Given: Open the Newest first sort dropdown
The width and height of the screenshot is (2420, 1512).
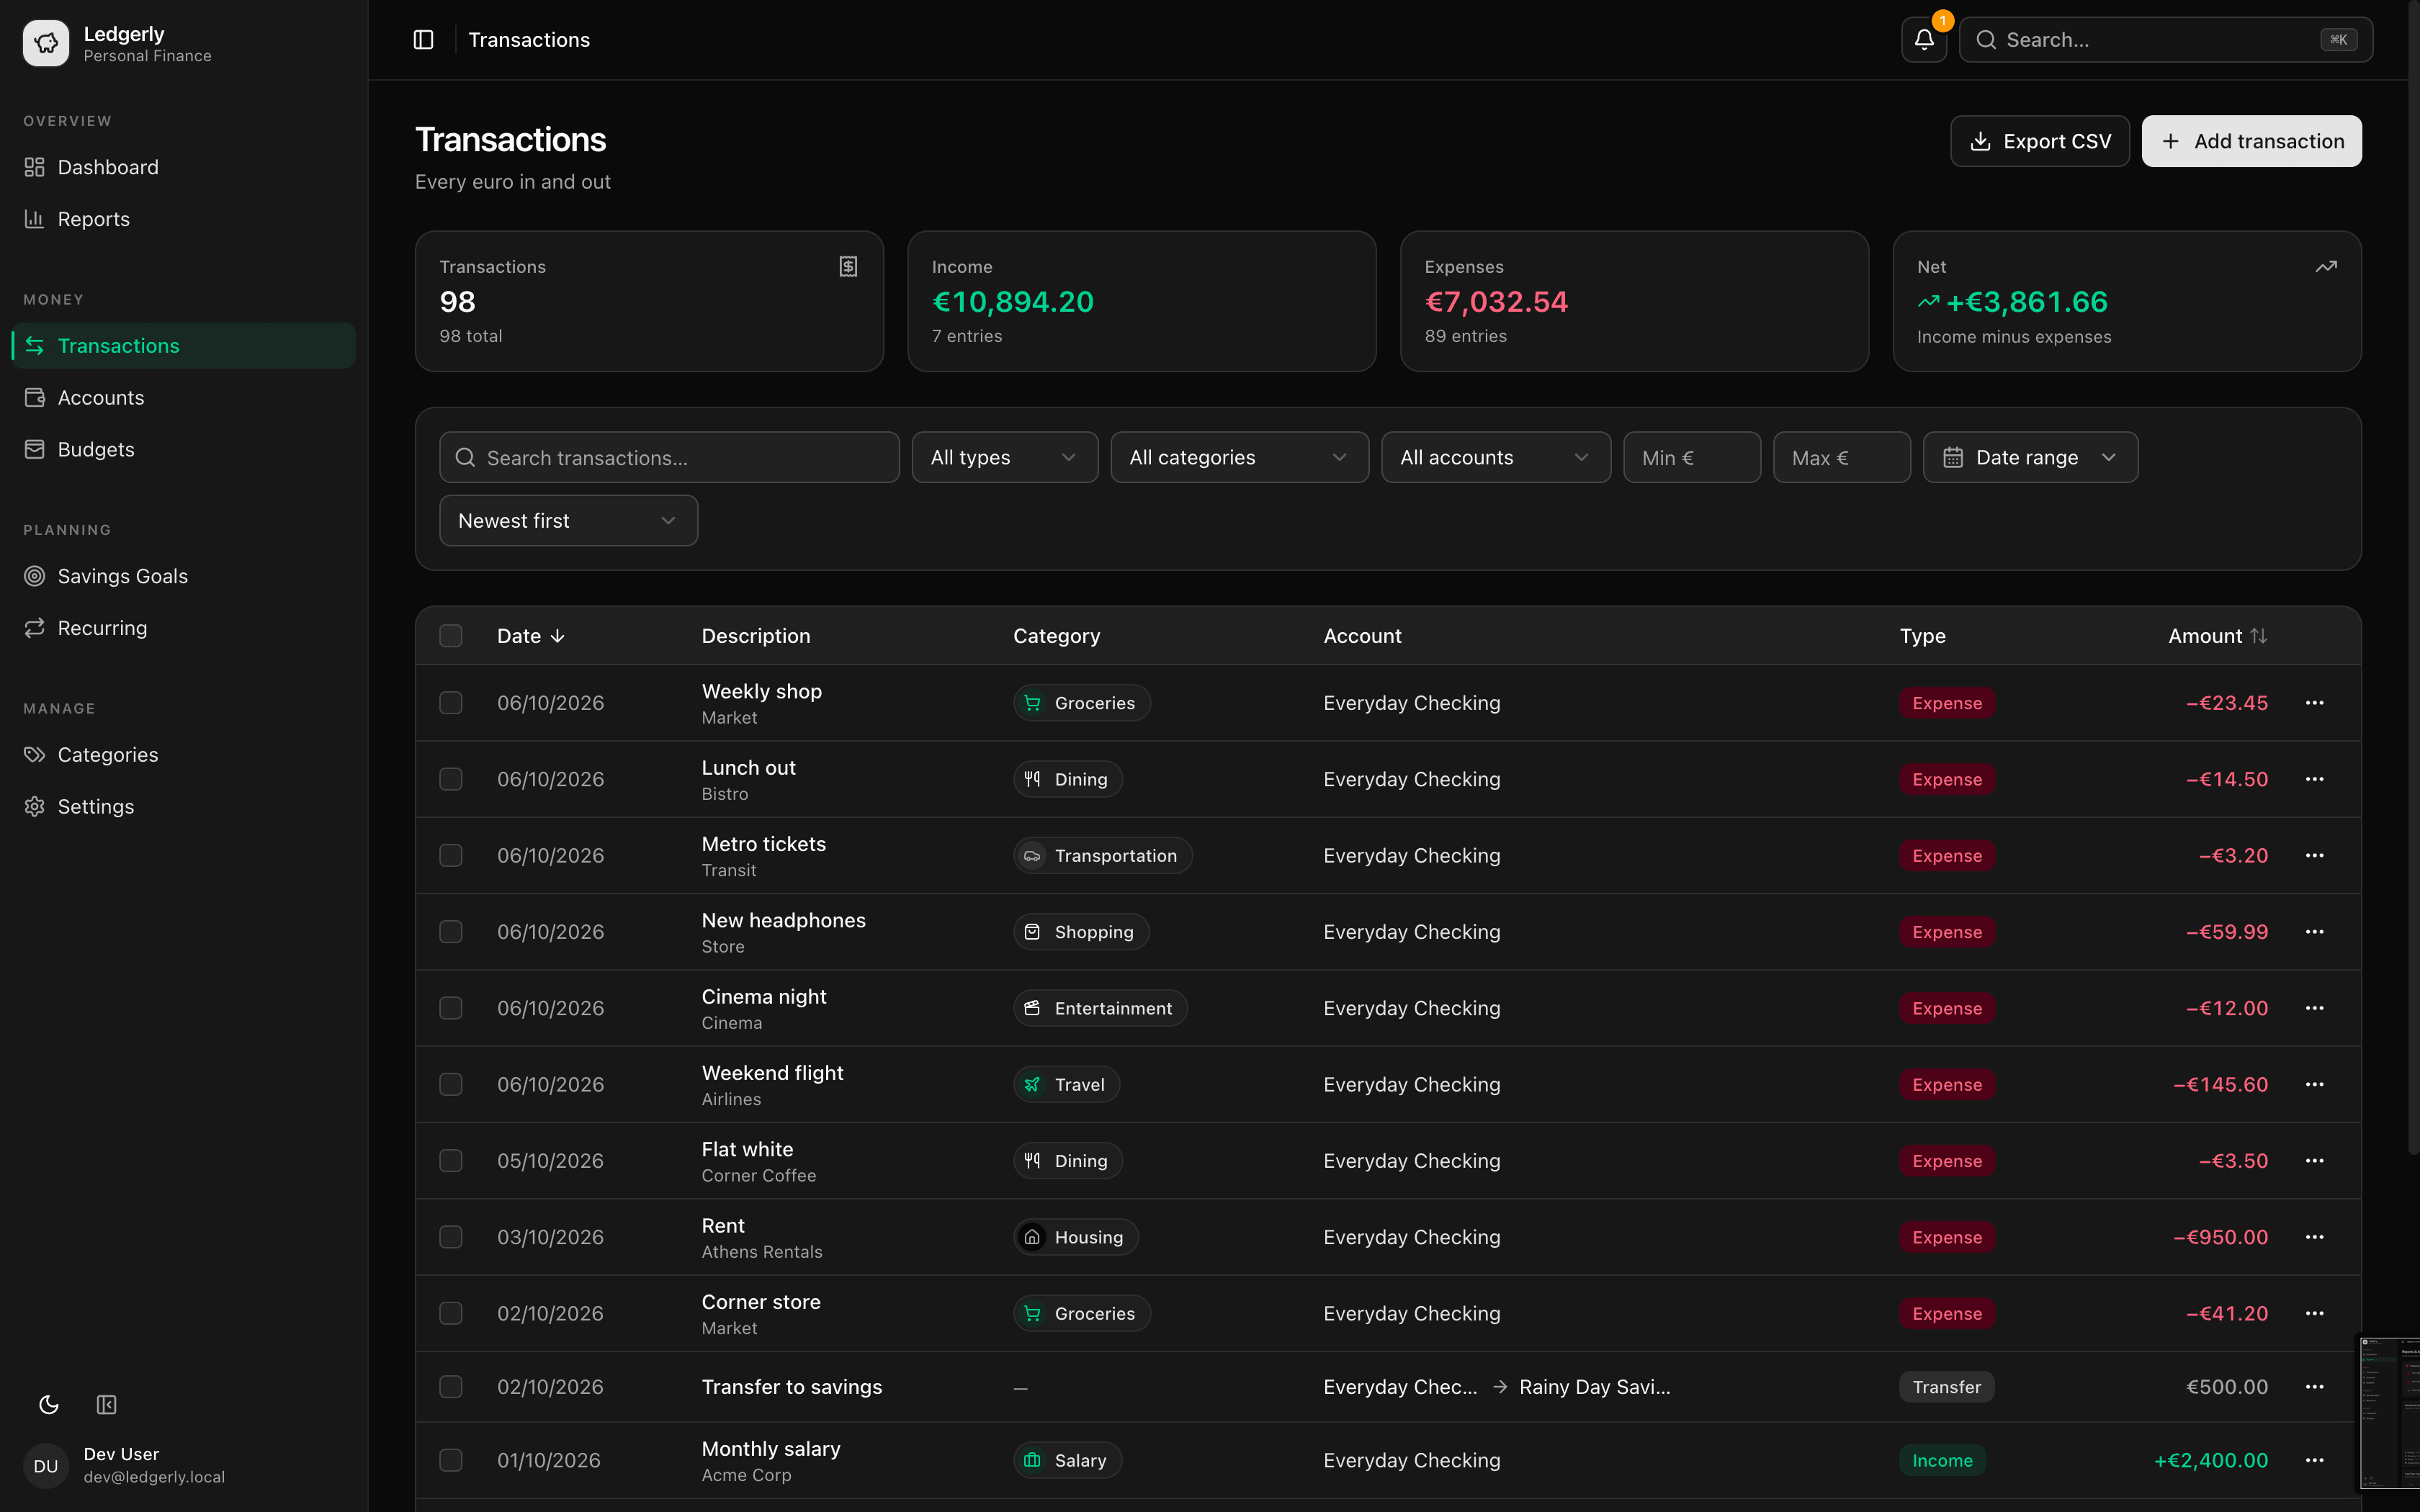Looking at the screenshot, I should tap(568, 521).
